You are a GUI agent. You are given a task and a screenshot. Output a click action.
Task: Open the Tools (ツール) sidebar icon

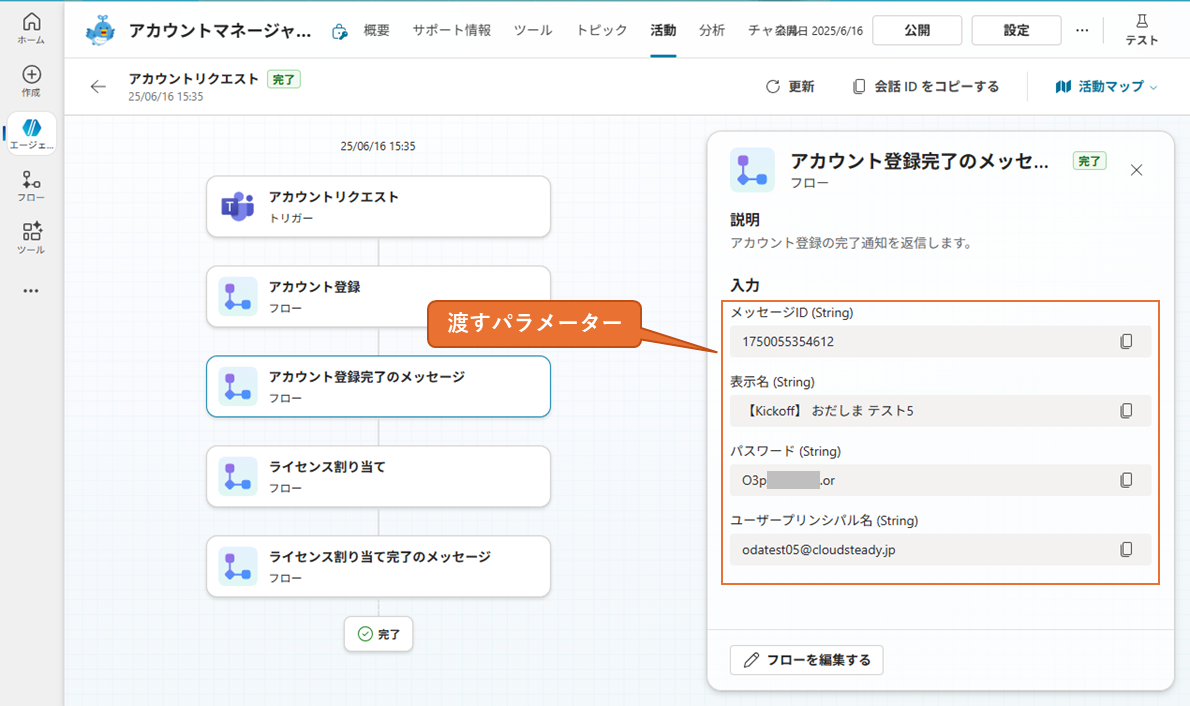click(x=31, y=238)
